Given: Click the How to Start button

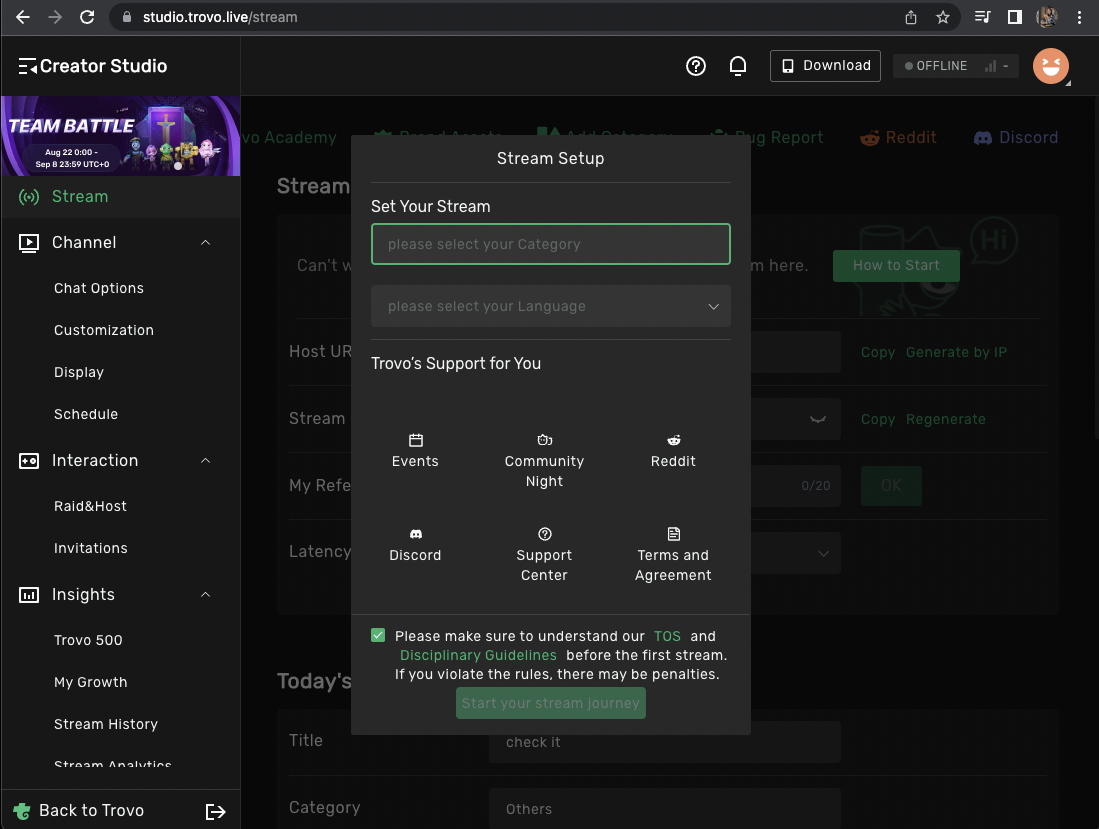Looking at the screenshot, I should [896, 266].
